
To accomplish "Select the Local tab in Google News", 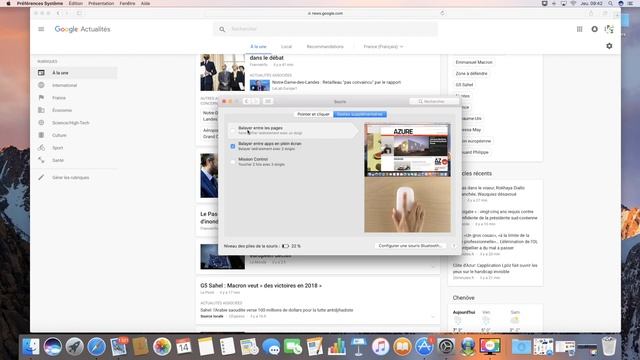I will tap(286, 47).
